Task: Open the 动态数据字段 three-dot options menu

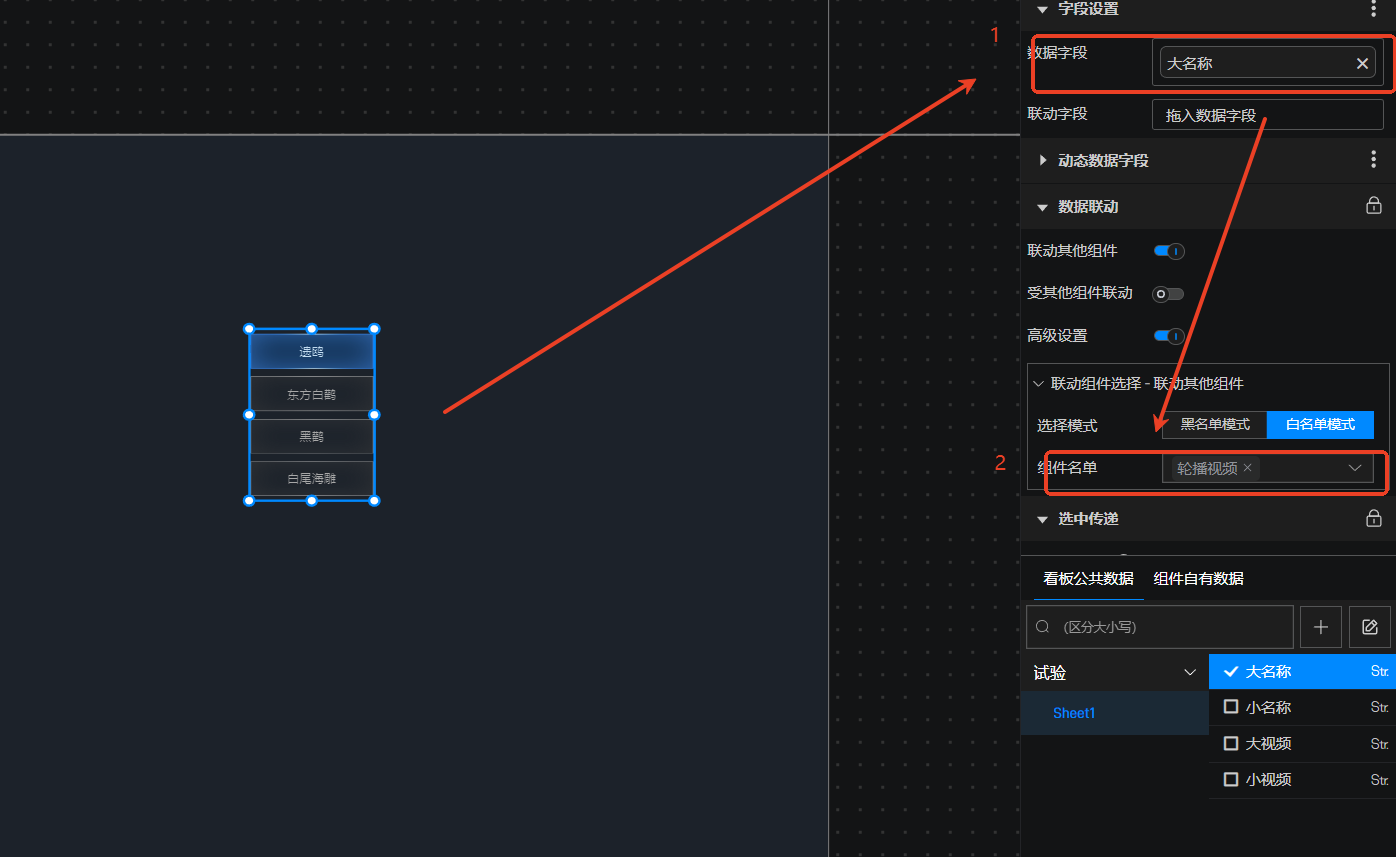Action: pyautogui.click(x=1373, y=160)
